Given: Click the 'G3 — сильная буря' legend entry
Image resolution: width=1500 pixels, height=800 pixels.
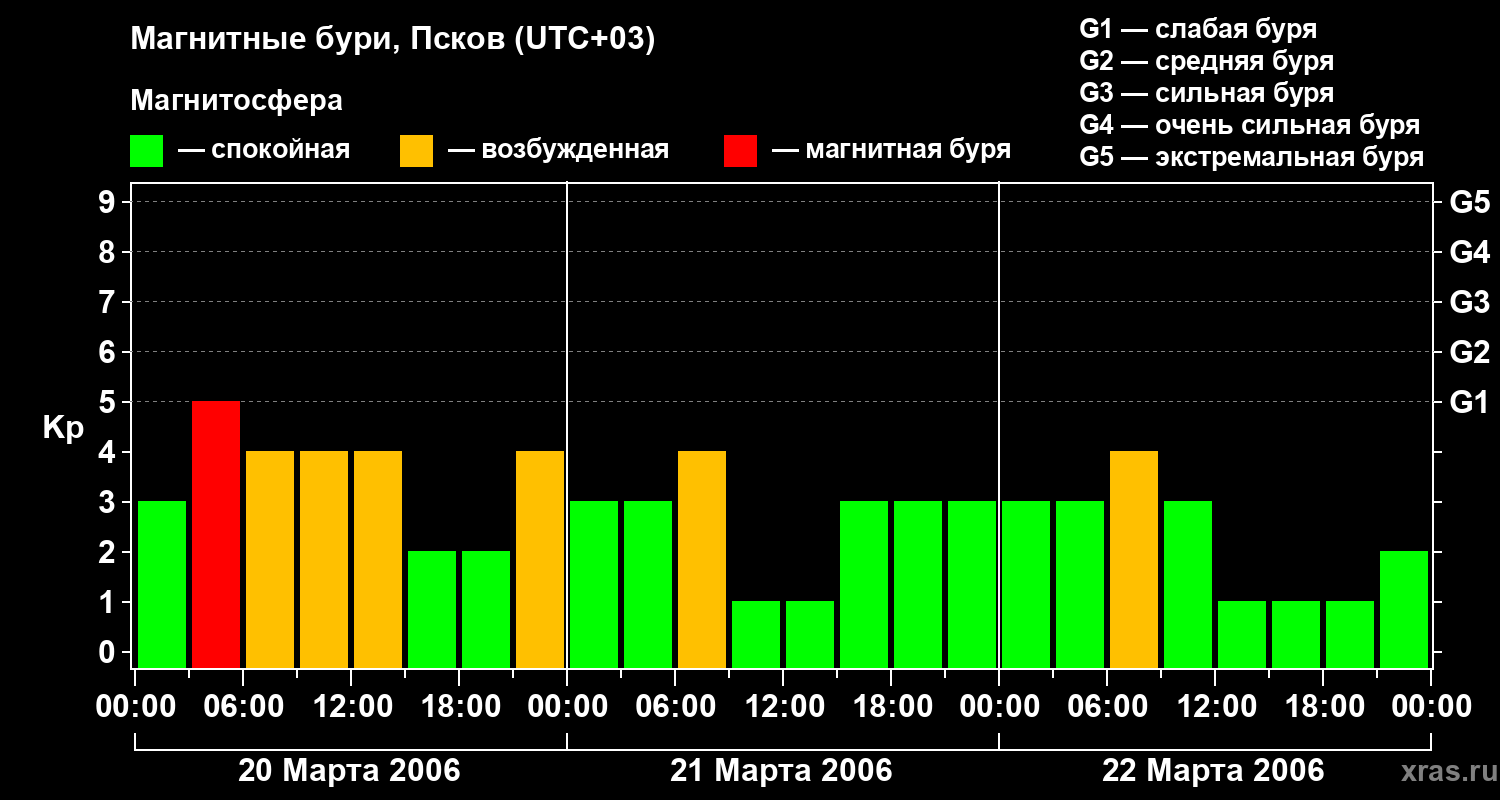Looking at the screenshot, I should [1206, 93].
